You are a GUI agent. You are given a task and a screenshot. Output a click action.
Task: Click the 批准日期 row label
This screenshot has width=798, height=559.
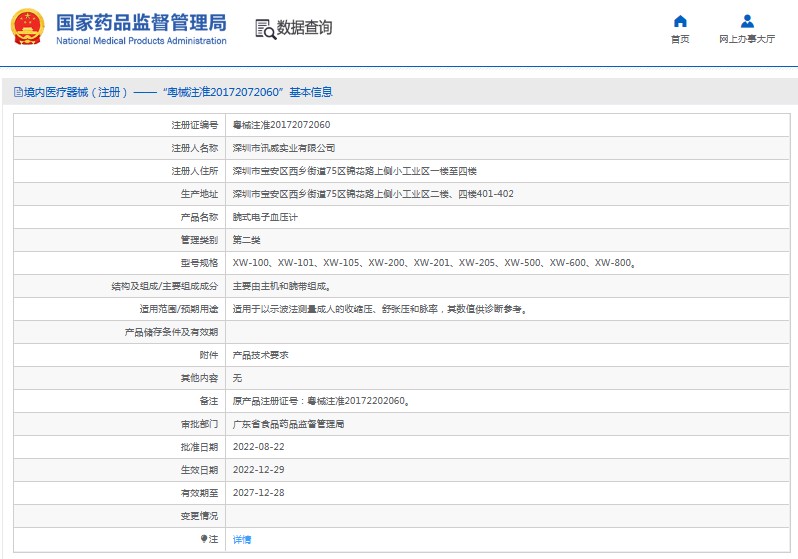[x=199, y=448]
